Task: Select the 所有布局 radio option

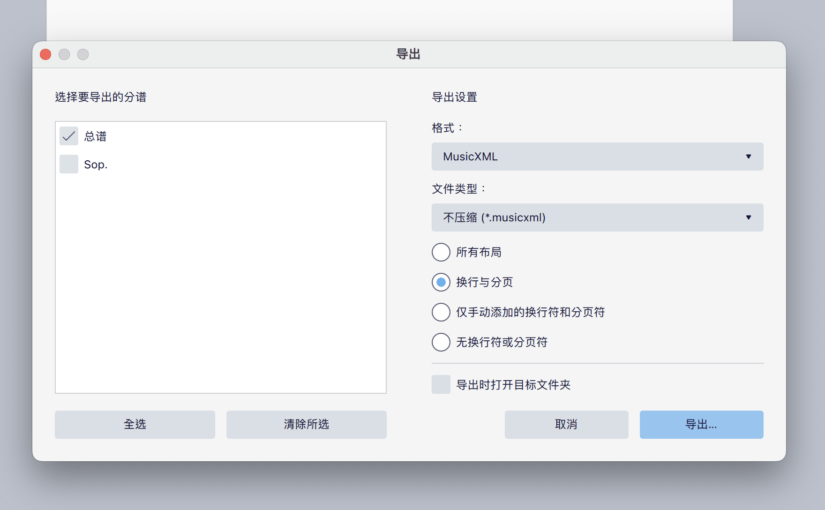Action: pyautogui.click(x=441, y=252)
